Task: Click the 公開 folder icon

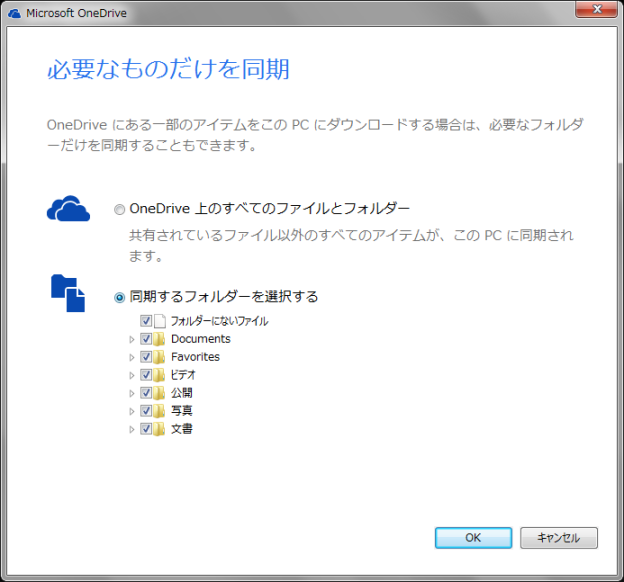Action: coord(159,393)
